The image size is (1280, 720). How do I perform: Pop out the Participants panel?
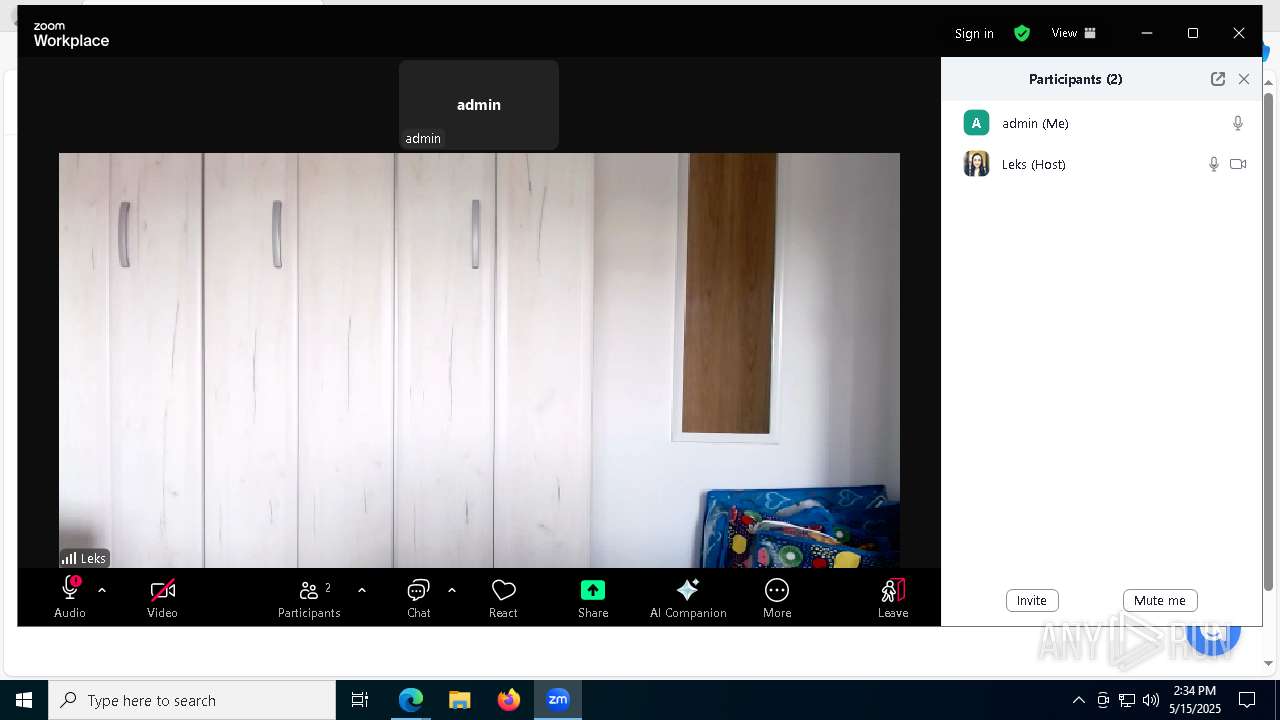coord(1218,79)
